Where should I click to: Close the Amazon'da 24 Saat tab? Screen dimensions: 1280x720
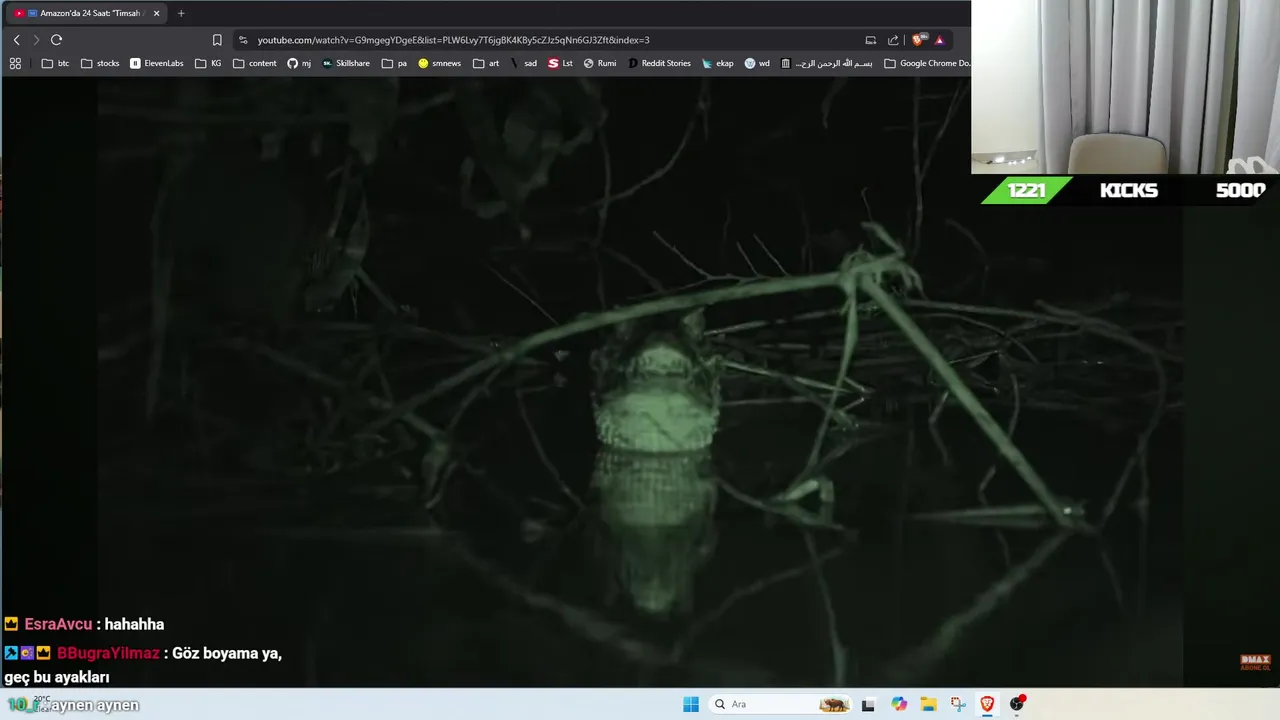pos(156,13)
